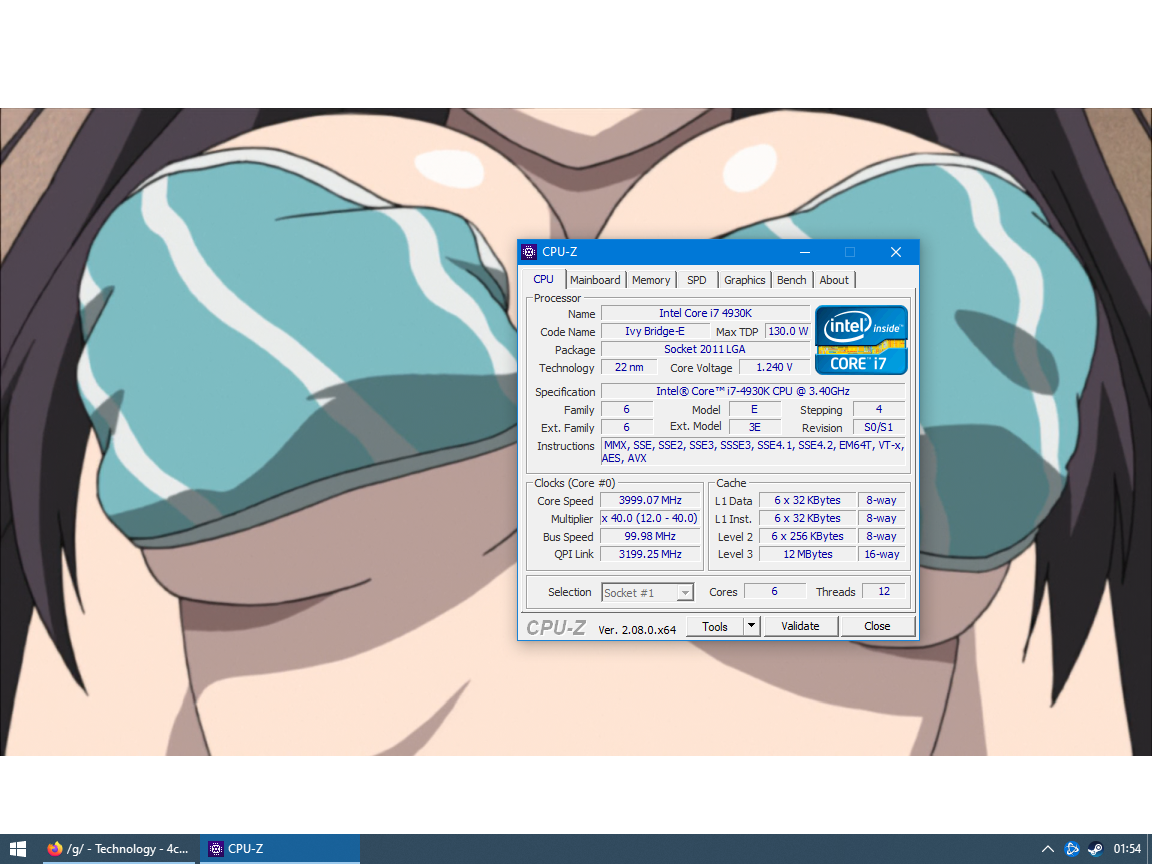Image resolution: width=1152 pixels, height=864 pixels.
Task: Click the package value Socket 2011 LGA
Action: click(705, 350)
